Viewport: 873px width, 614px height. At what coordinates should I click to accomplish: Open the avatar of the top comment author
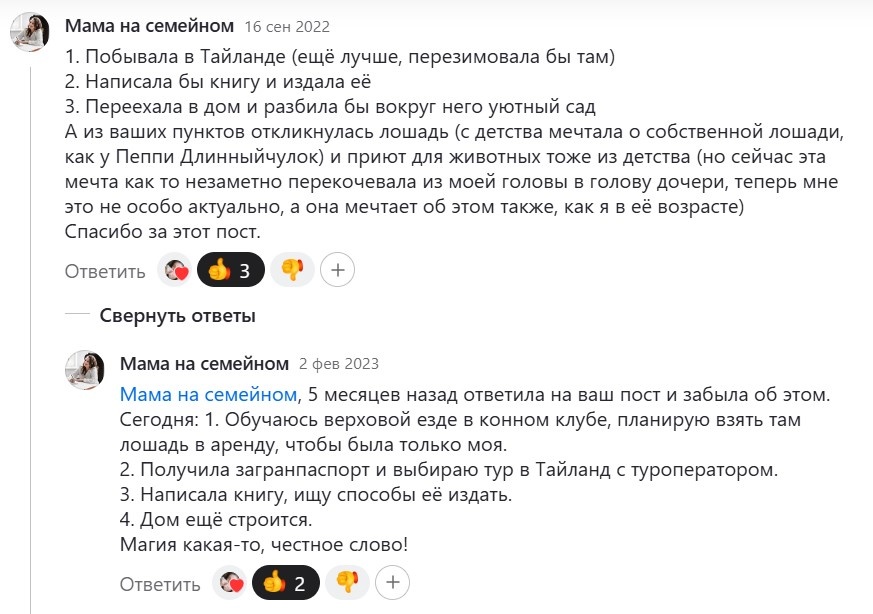coord(32,28)
